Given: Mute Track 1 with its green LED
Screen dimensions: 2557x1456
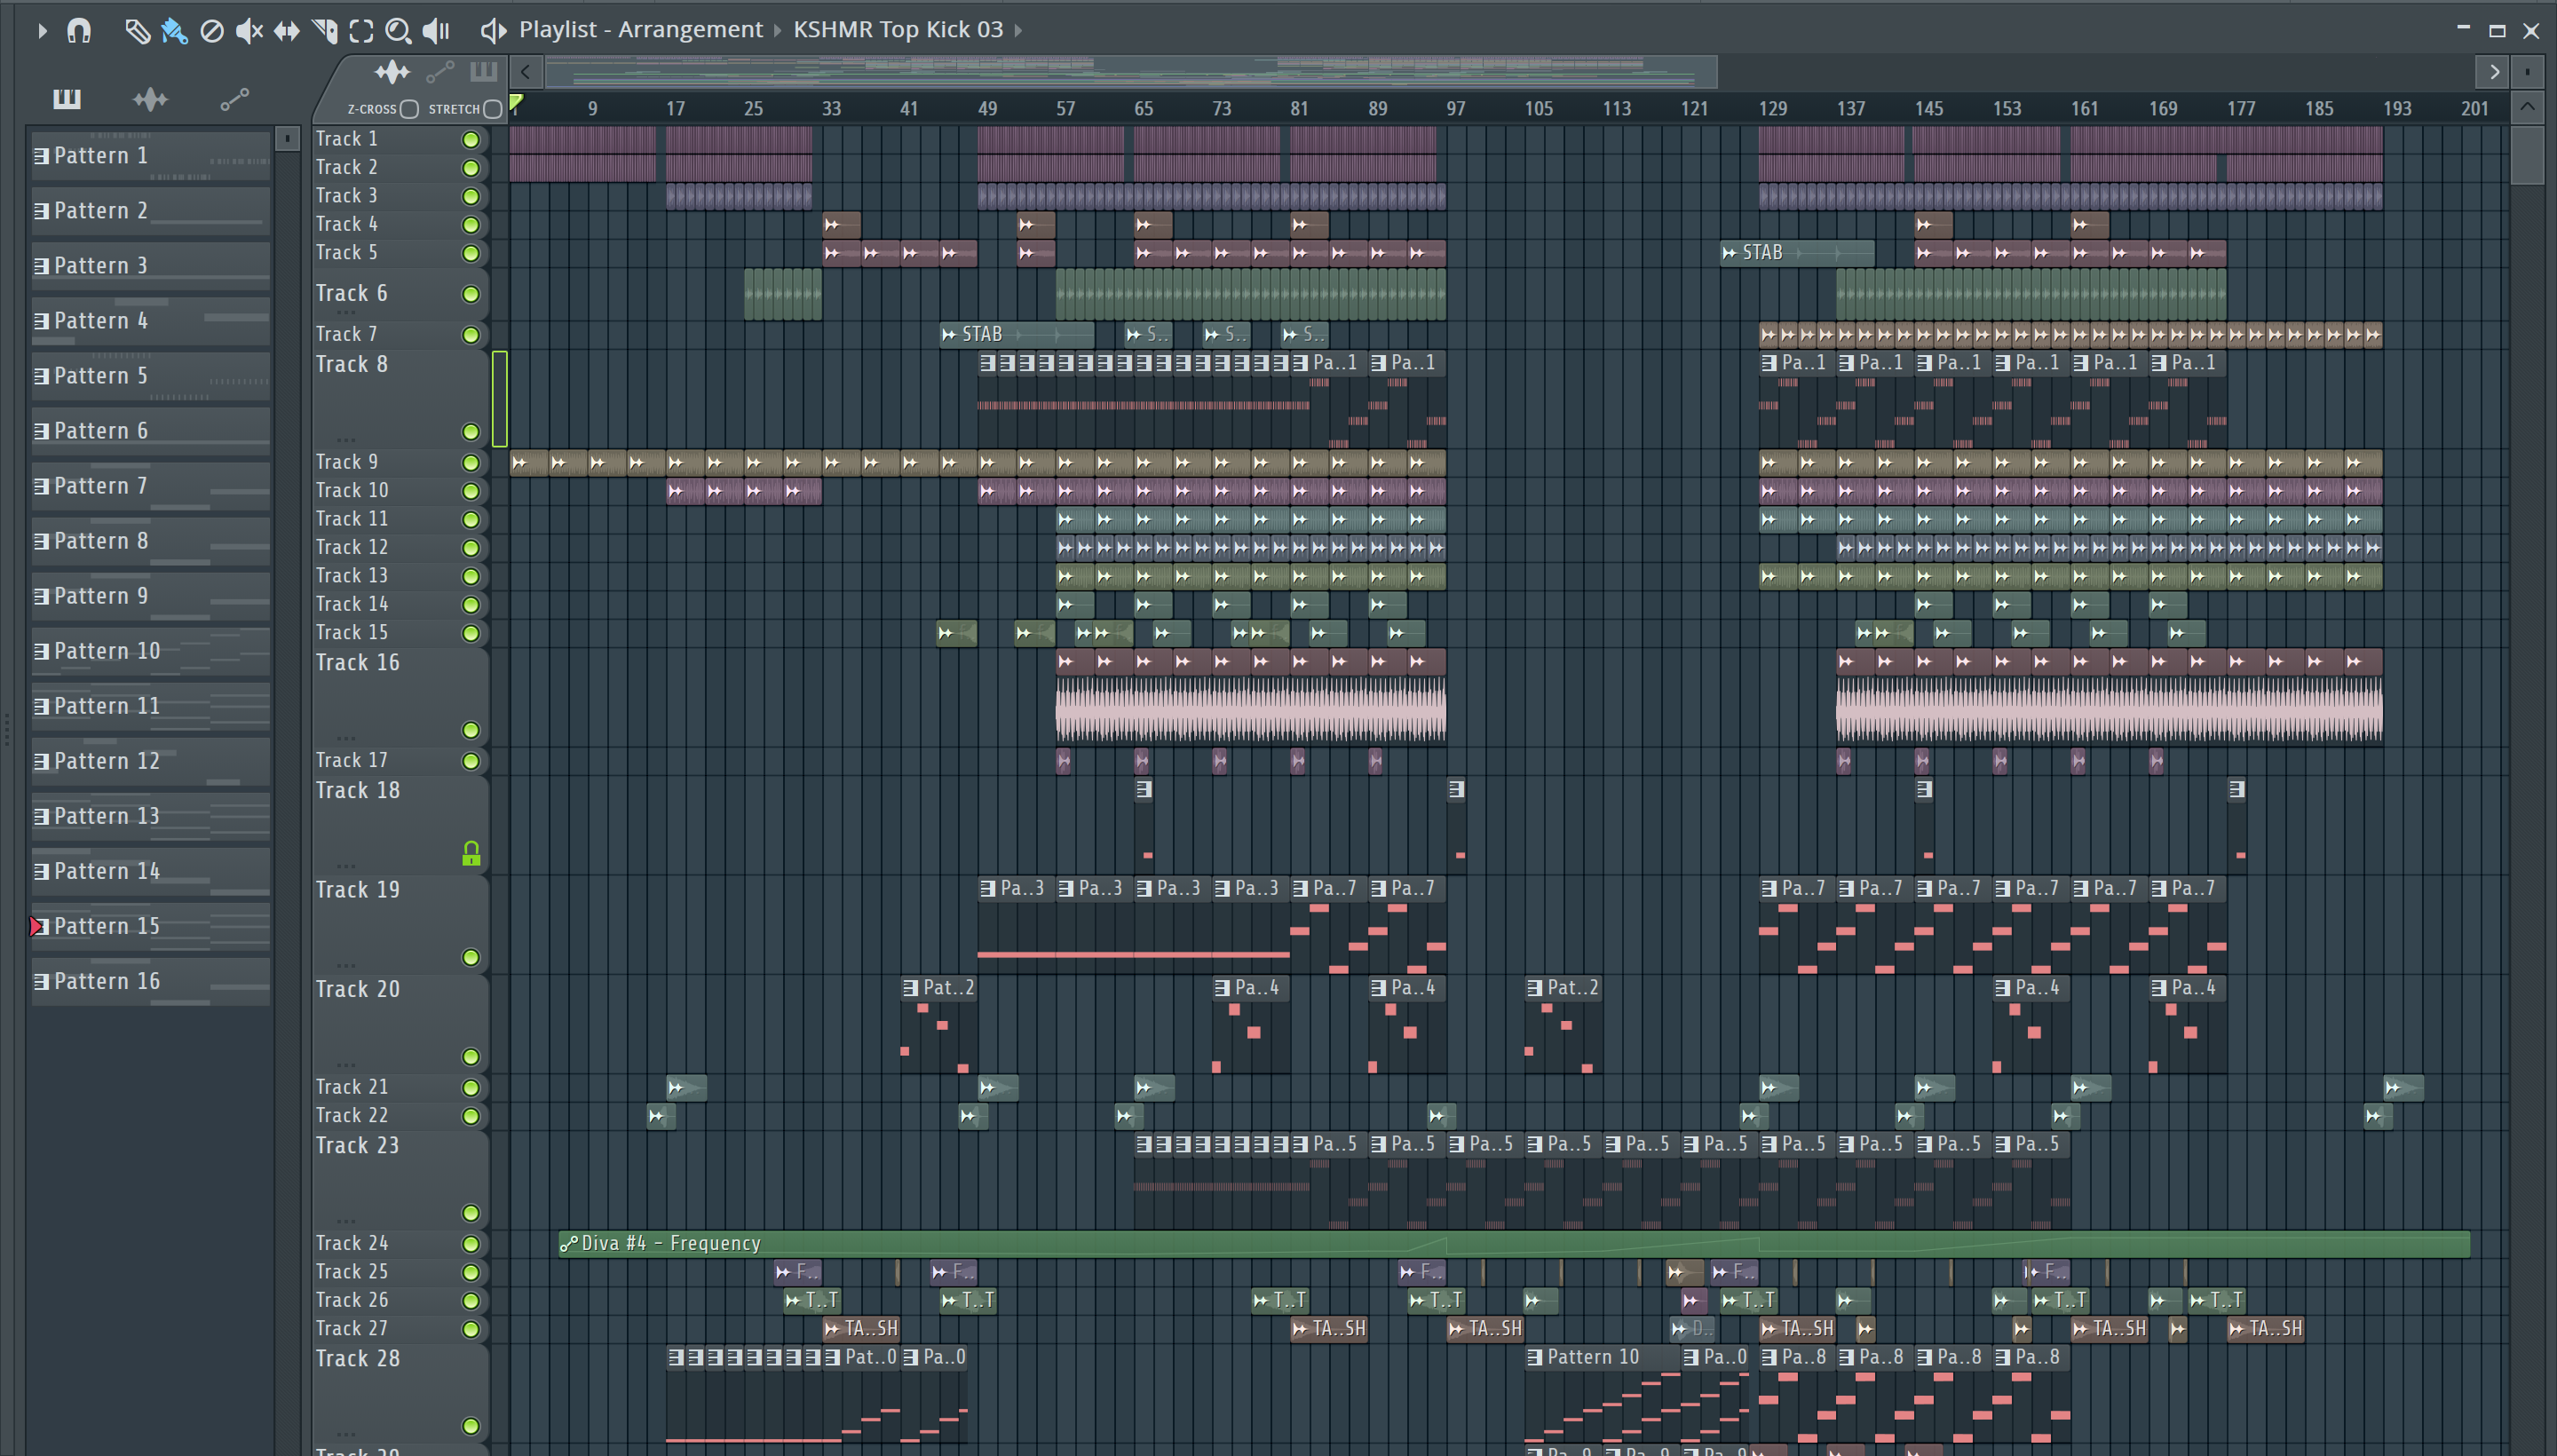Looking at the screenshot, I should (x=470, y=140).
